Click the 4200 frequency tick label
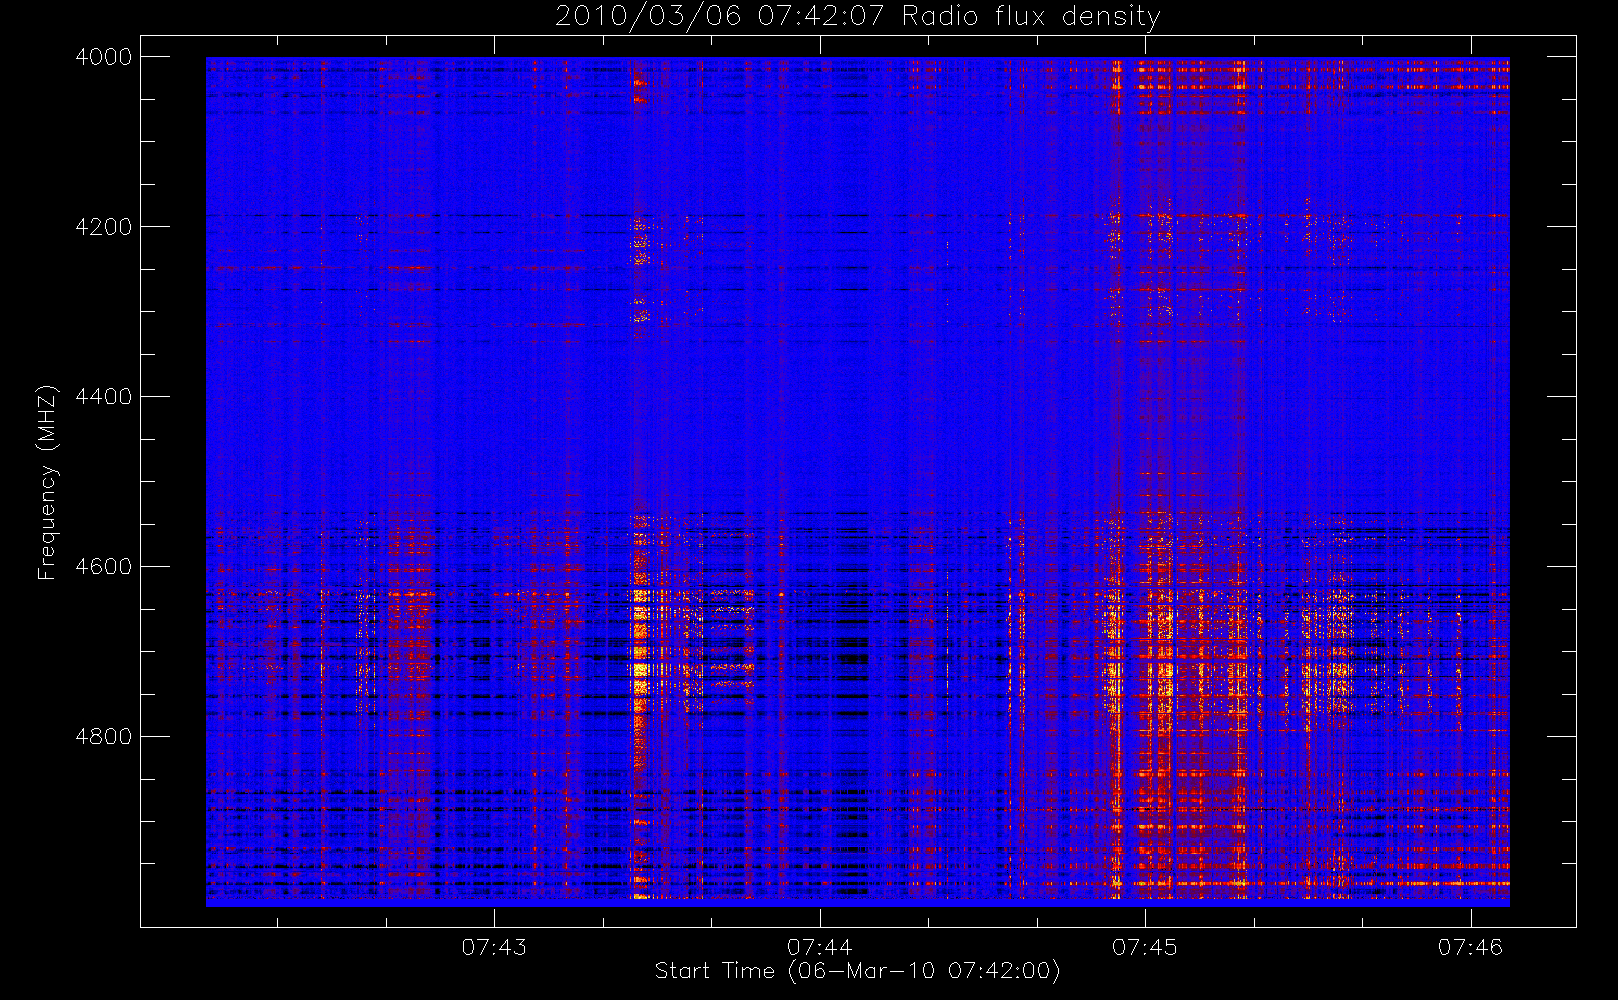 104,227
